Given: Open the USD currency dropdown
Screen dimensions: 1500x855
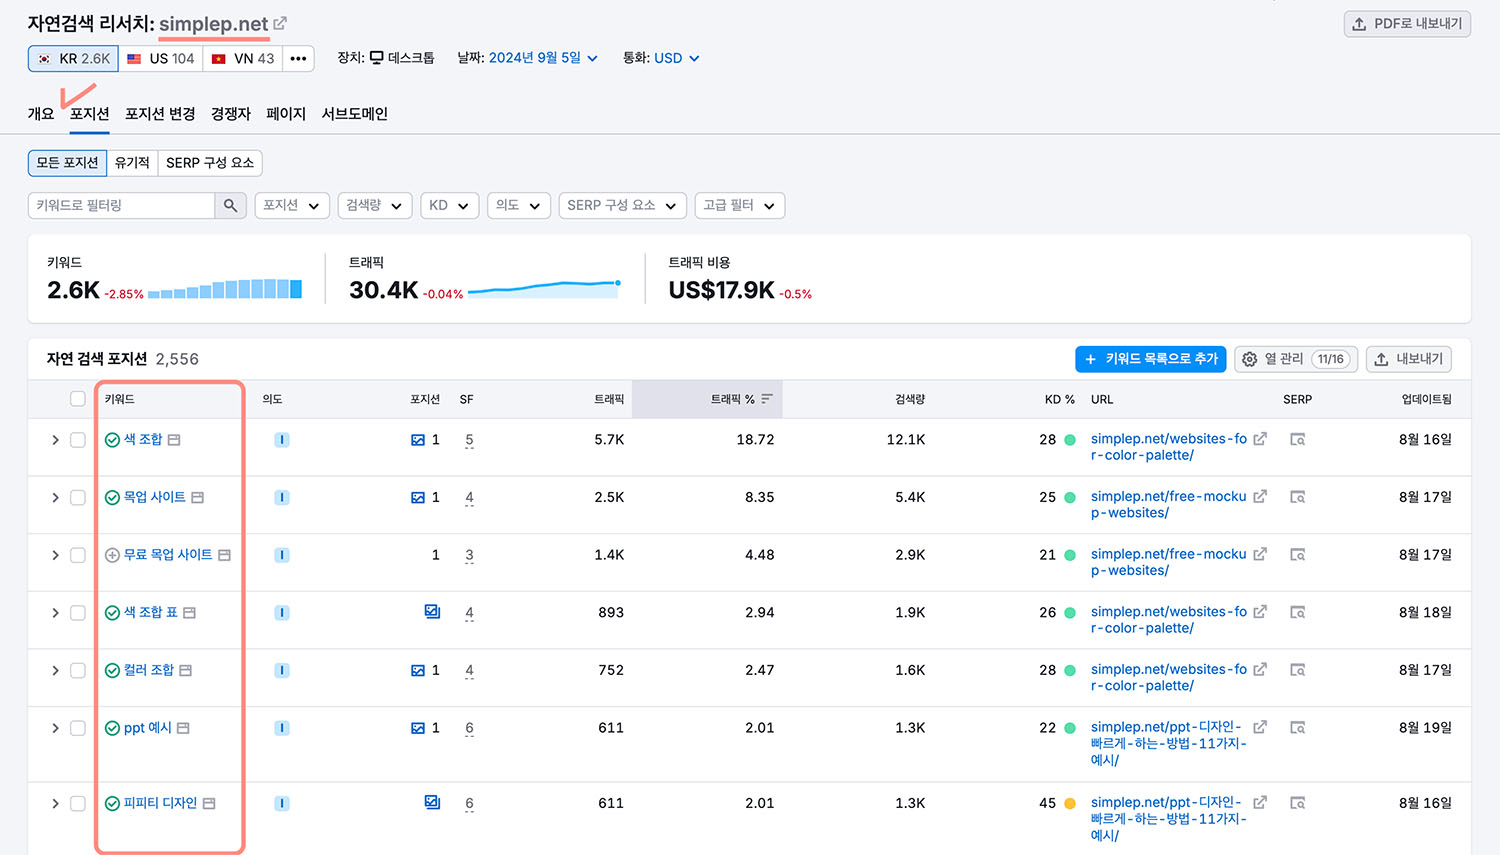Looking at the screenshot, I should click(x=677, y=58).
